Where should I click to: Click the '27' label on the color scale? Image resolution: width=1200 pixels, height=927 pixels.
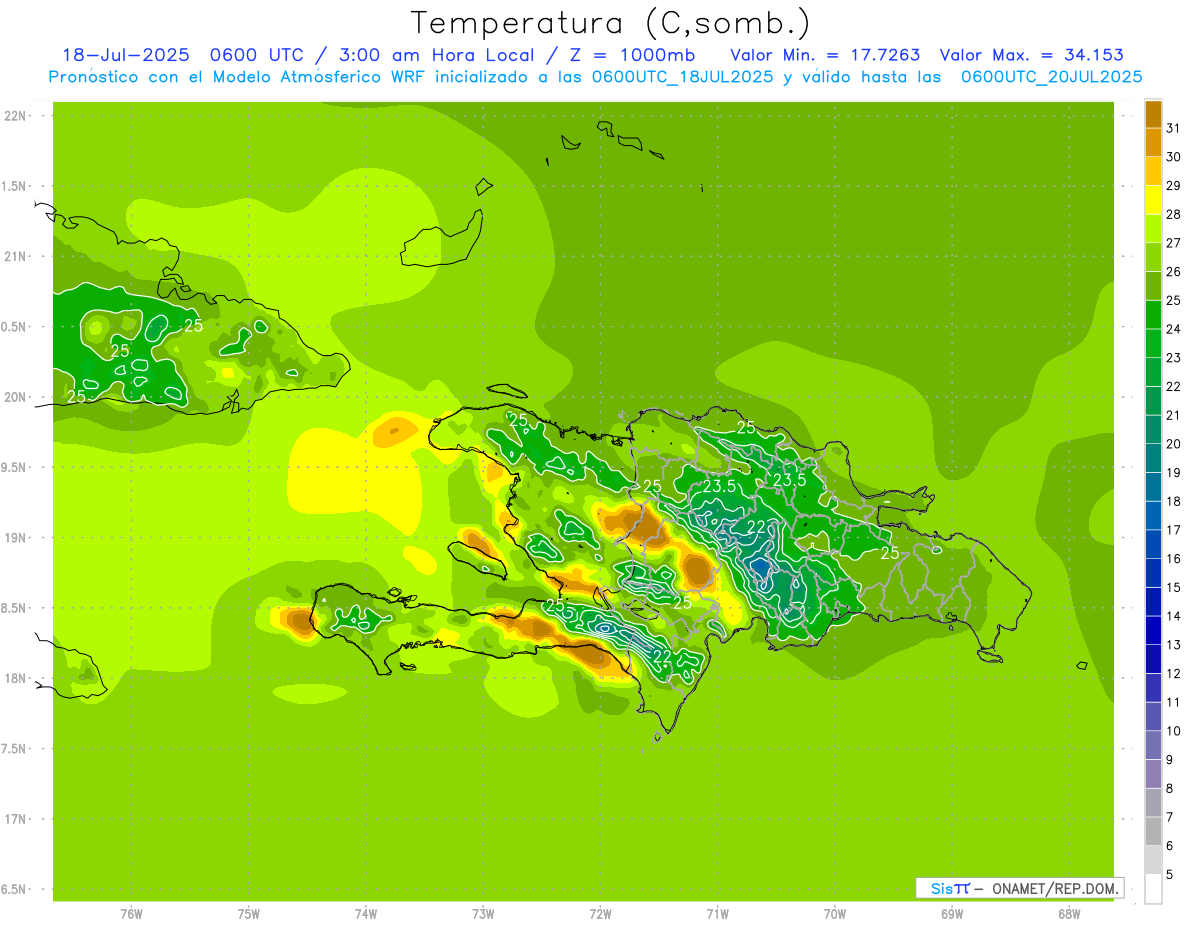(x=1174, y=243)
